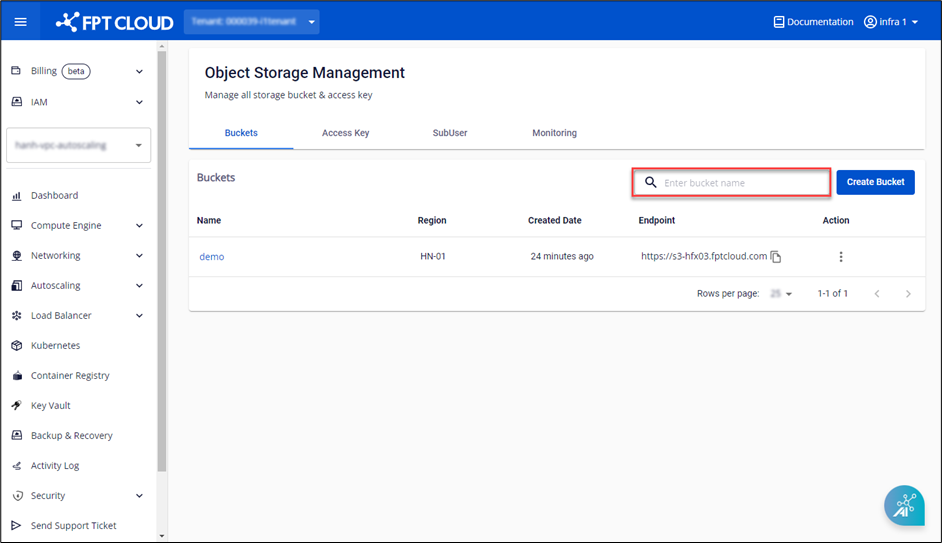Click the Activity Log icon
Image resolution: width=942 pixels, height=543 pixels.
[17, 466]
